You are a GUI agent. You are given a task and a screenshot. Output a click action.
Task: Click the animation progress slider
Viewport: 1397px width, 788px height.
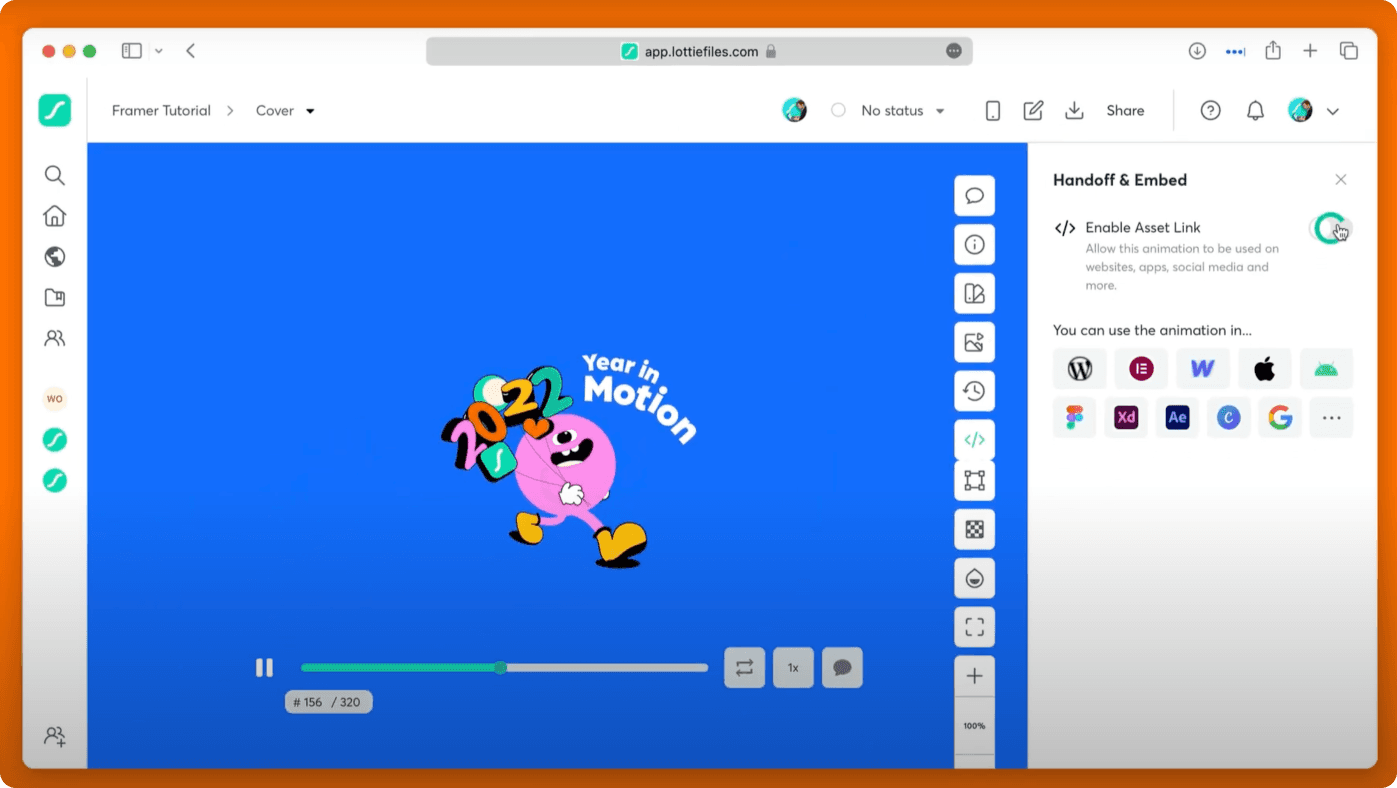504,668
